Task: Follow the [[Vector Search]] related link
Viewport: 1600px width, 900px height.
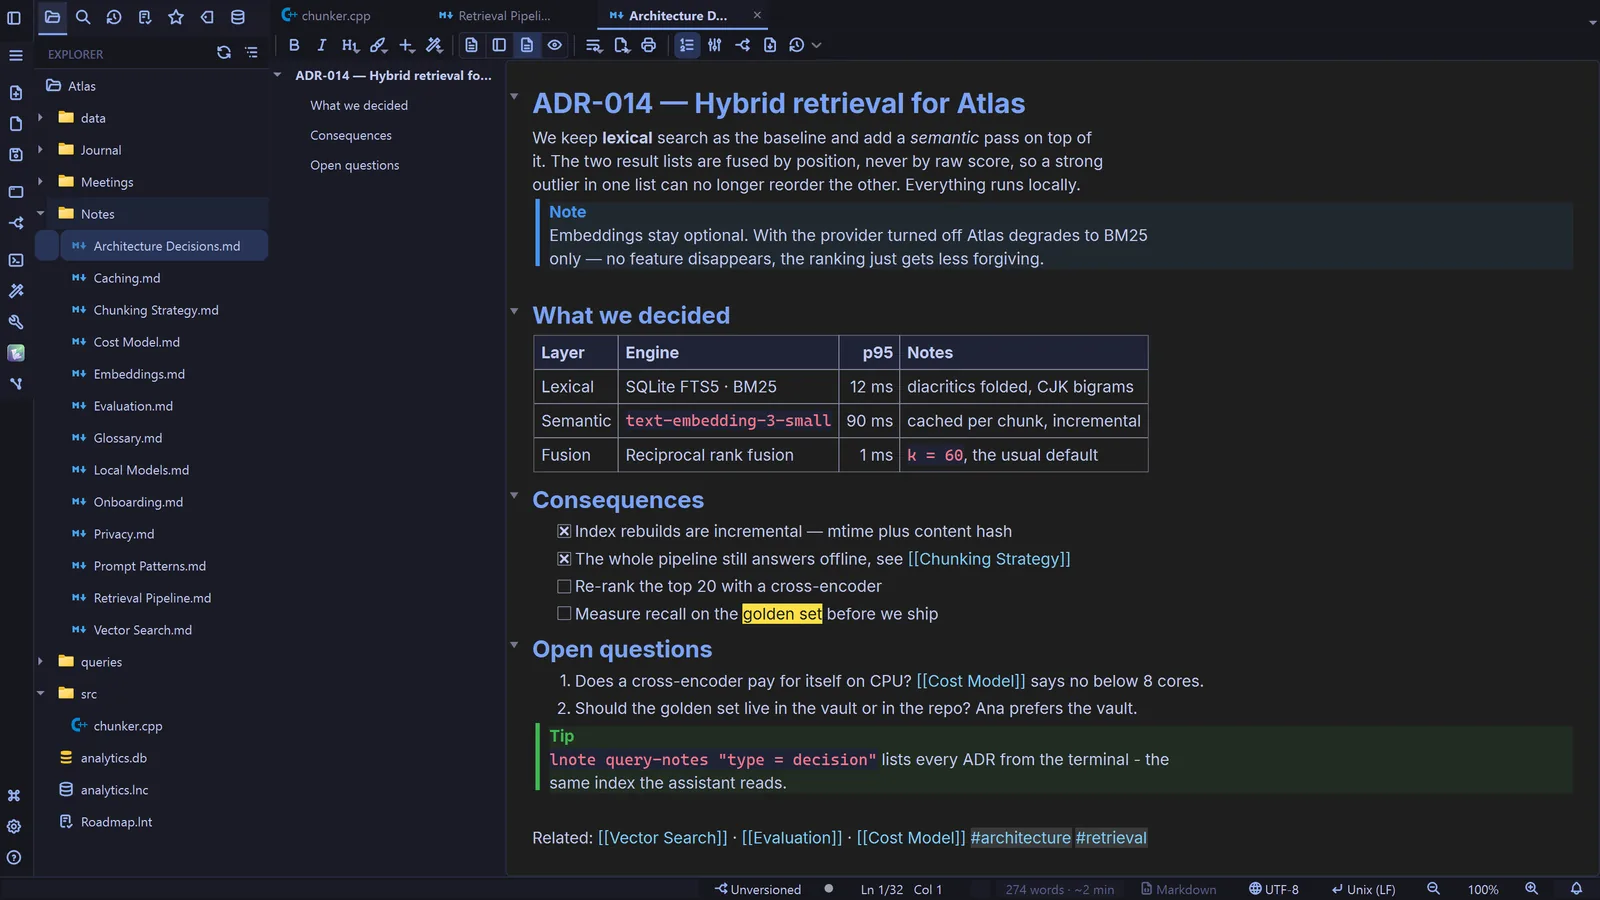Action: point(663,838)
